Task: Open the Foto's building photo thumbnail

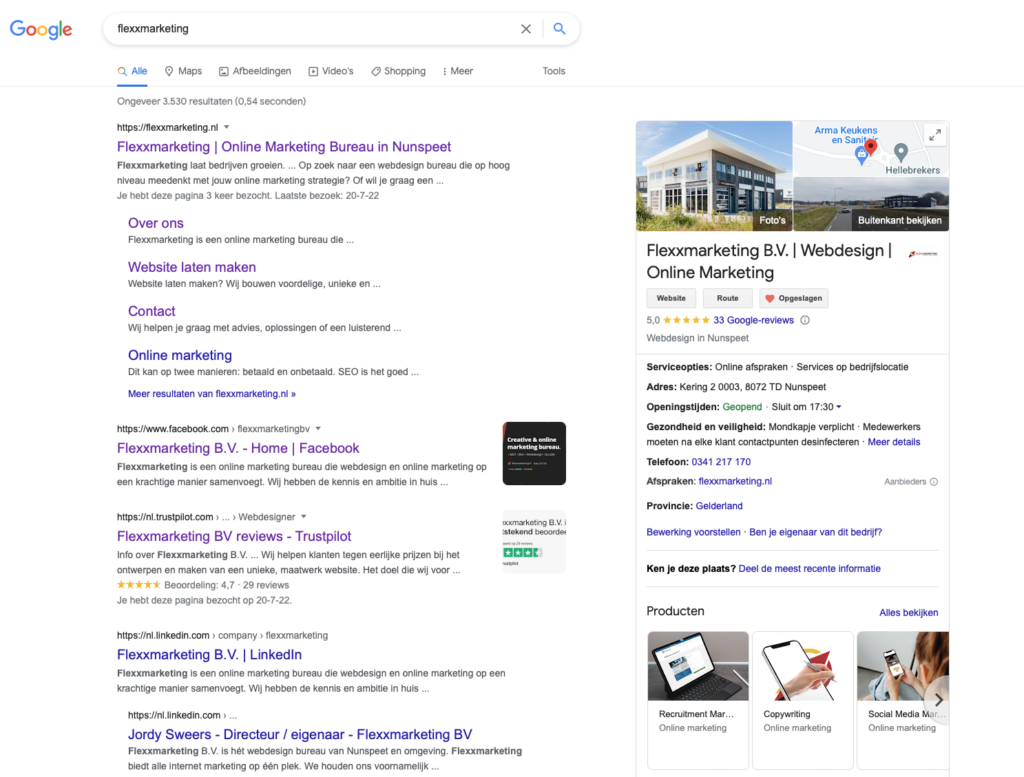Action: (x=714, y=176)
